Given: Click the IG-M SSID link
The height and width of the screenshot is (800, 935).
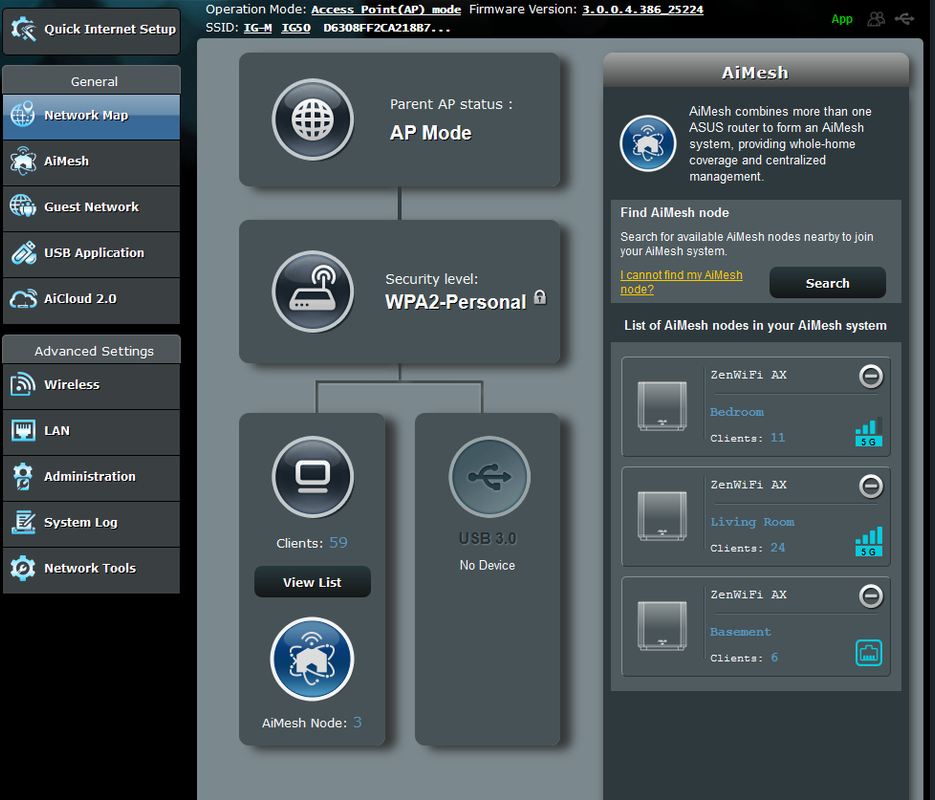Looking at the screenshot, I should 258,28.
